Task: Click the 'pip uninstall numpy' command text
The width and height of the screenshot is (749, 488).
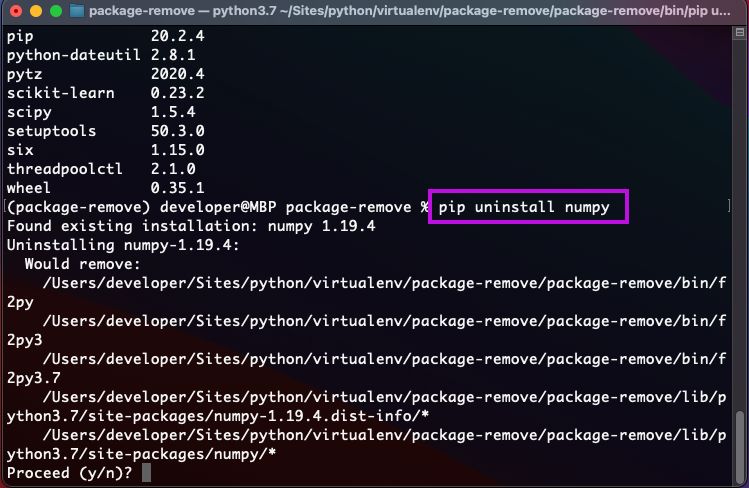Action: 524,207
